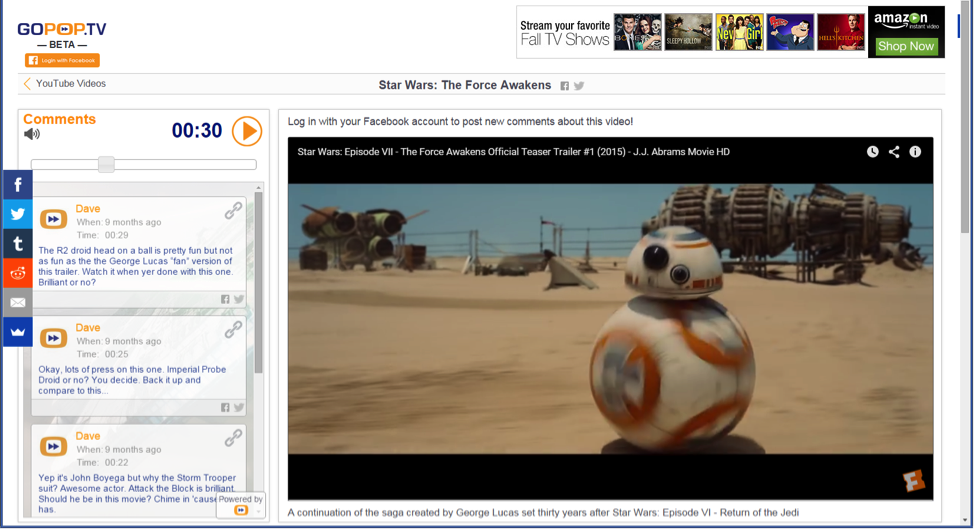Click the comment timeline slider handle

coord(106,164)
